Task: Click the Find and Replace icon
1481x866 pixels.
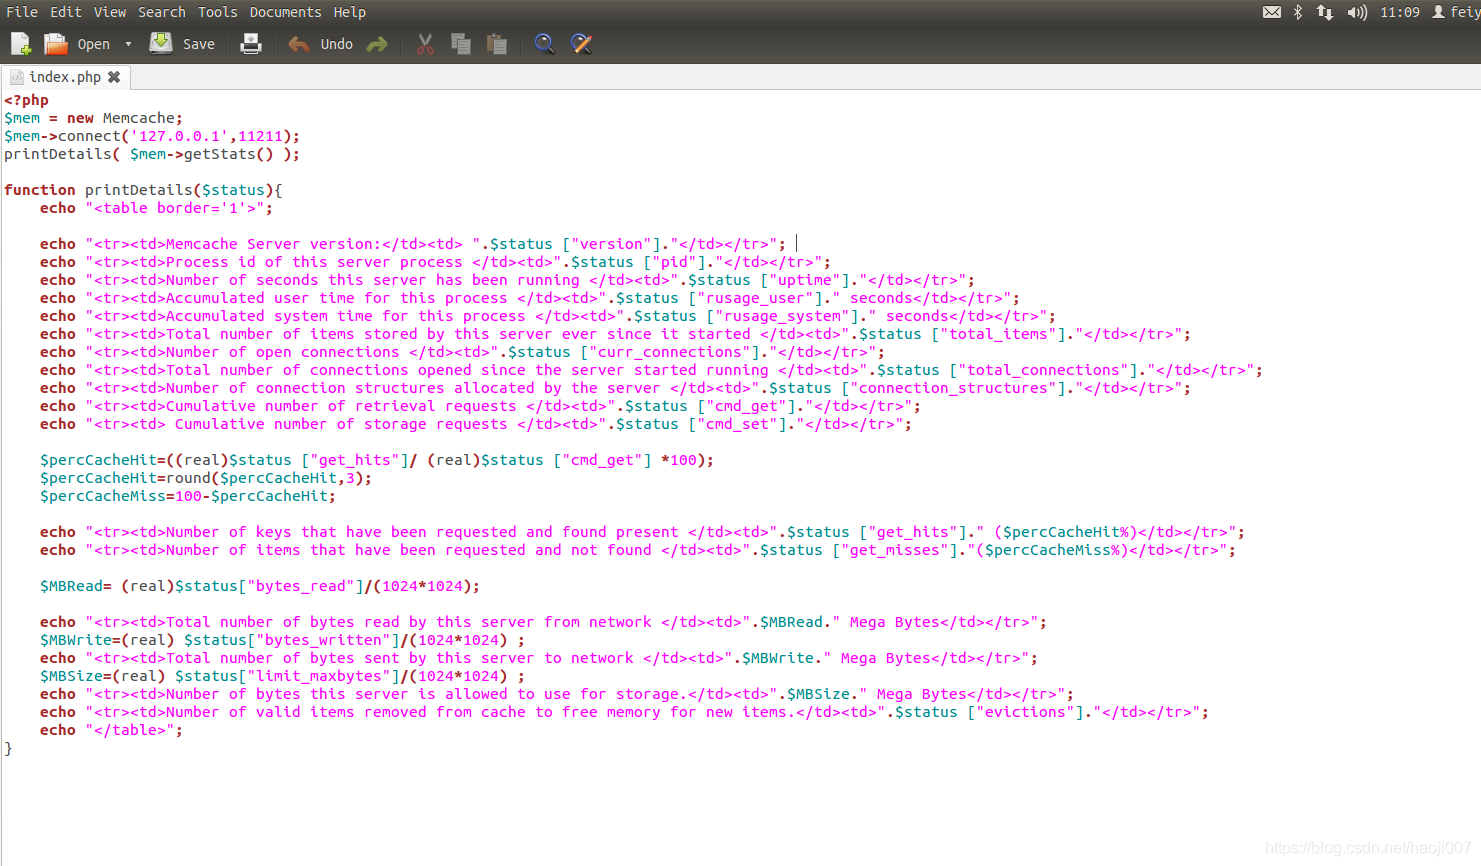Action: (581, 44)
